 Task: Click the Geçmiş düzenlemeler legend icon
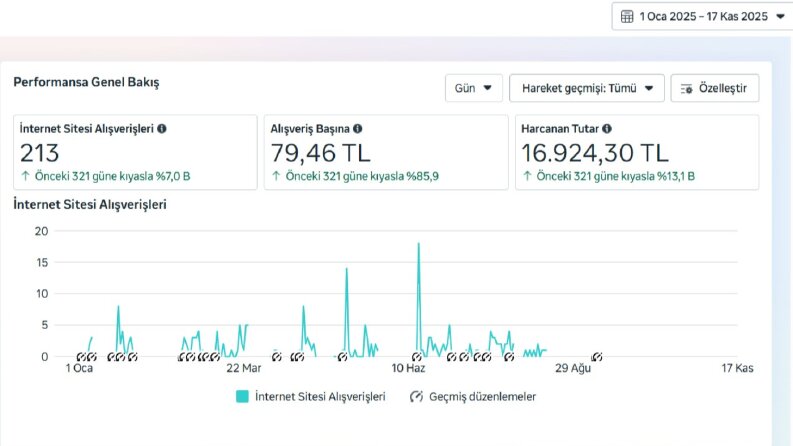(x=416, y=396)
